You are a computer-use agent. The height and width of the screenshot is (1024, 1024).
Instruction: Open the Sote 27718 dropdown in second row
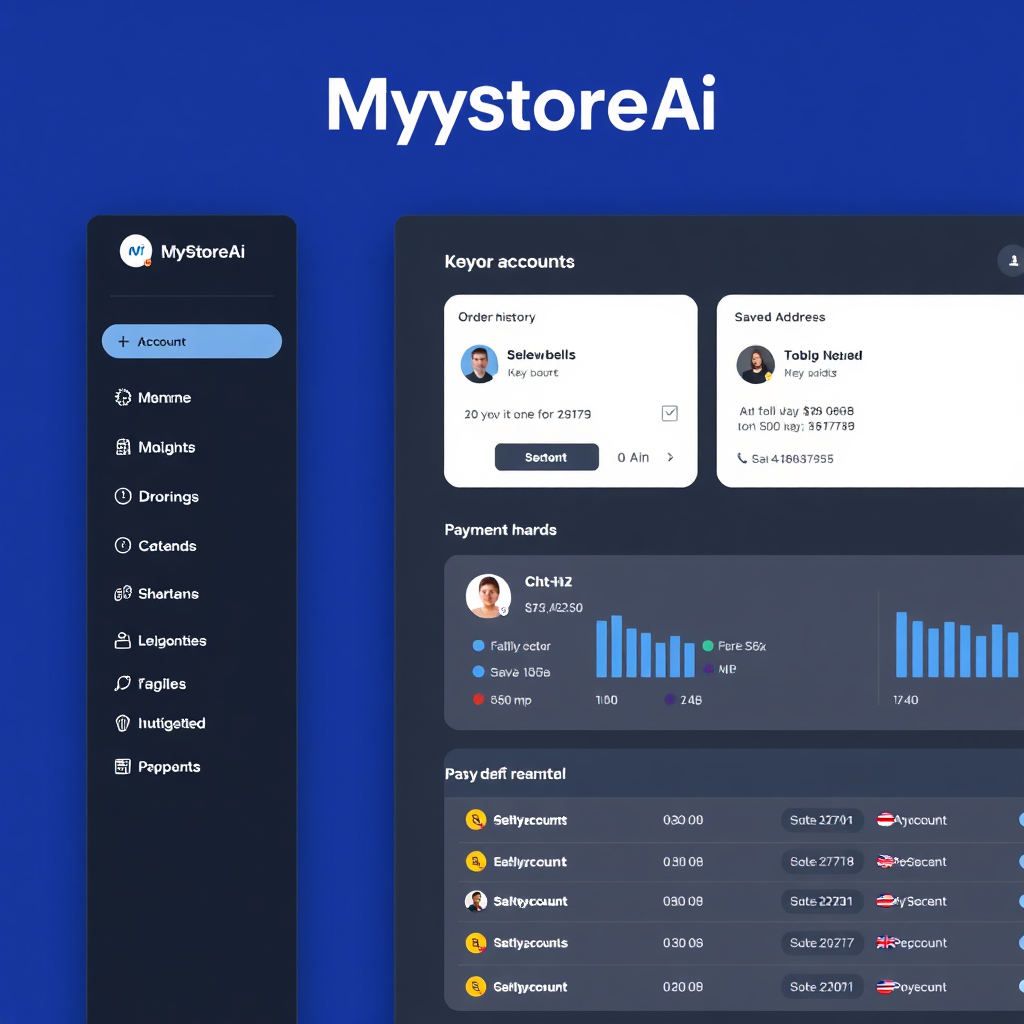(x=822, y=861)
